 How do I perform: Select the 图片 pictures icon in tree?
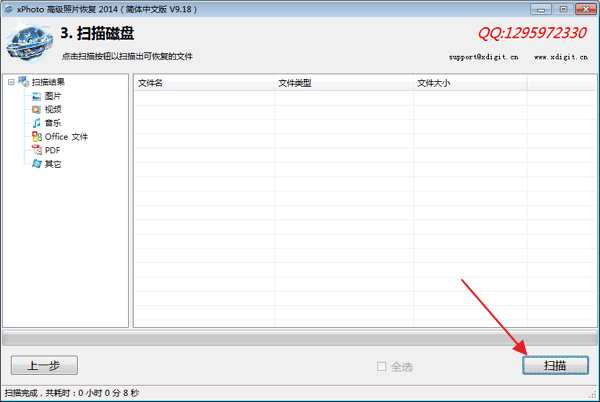click(36, 96)
